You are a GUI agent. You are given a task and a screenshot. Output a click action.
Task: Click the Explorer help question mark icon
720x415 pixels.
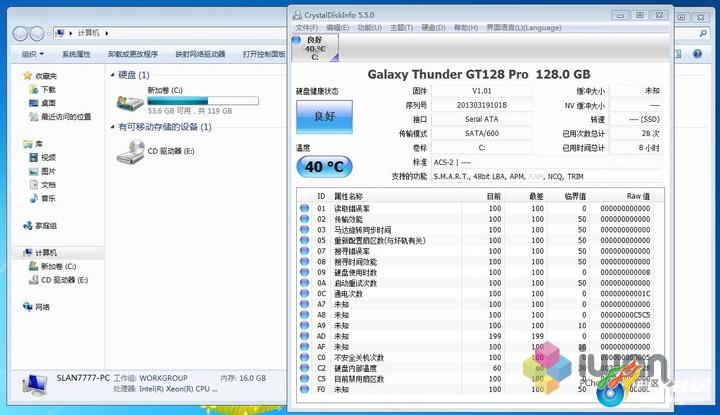697,54
